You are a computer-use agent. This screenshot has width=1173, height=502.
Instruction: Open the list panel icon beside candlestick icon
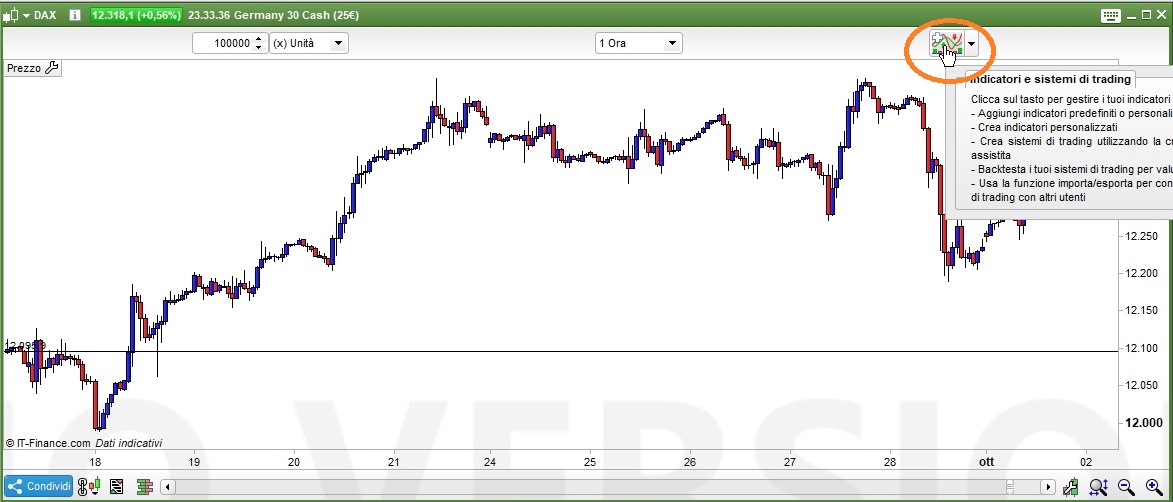click(x=117, y=486)
